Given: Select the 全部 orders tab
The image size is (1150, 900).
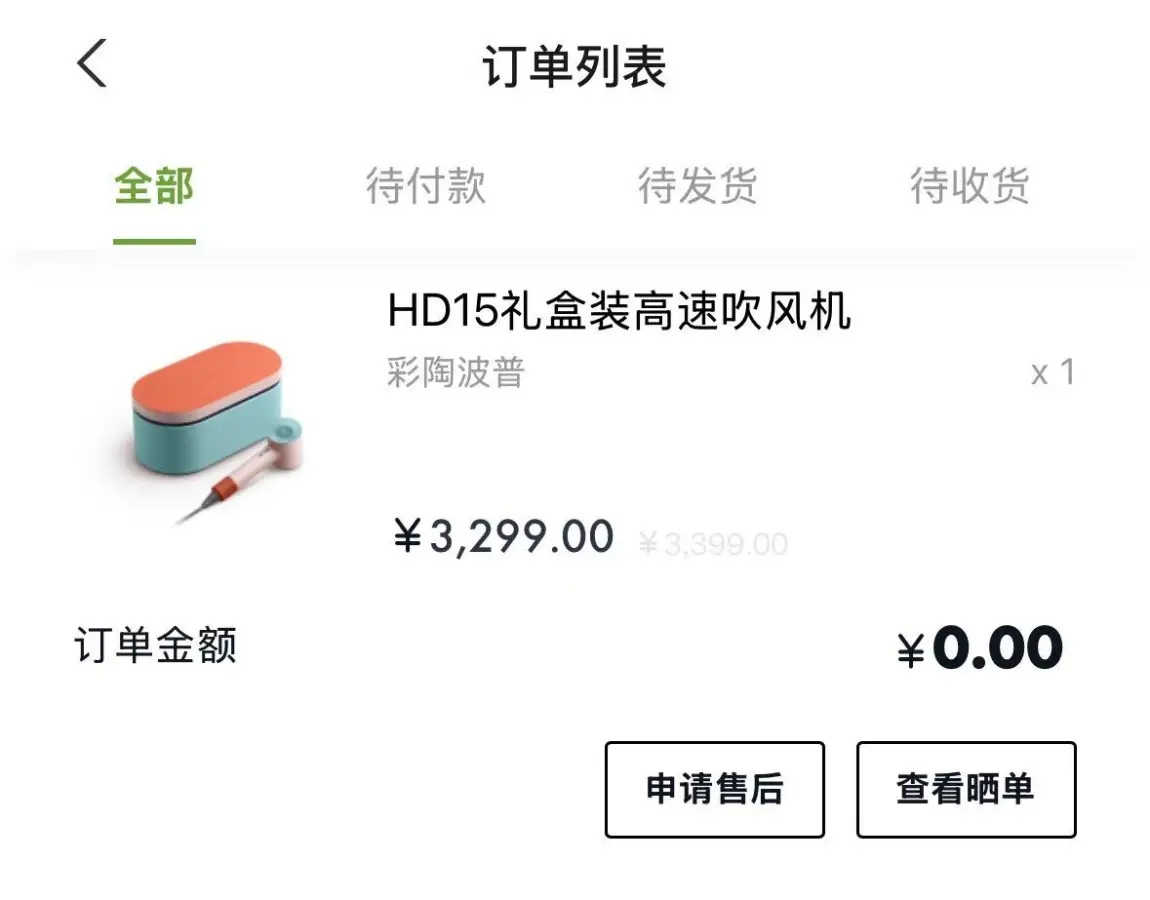Looking at the screenshot, I should (154, 186).
